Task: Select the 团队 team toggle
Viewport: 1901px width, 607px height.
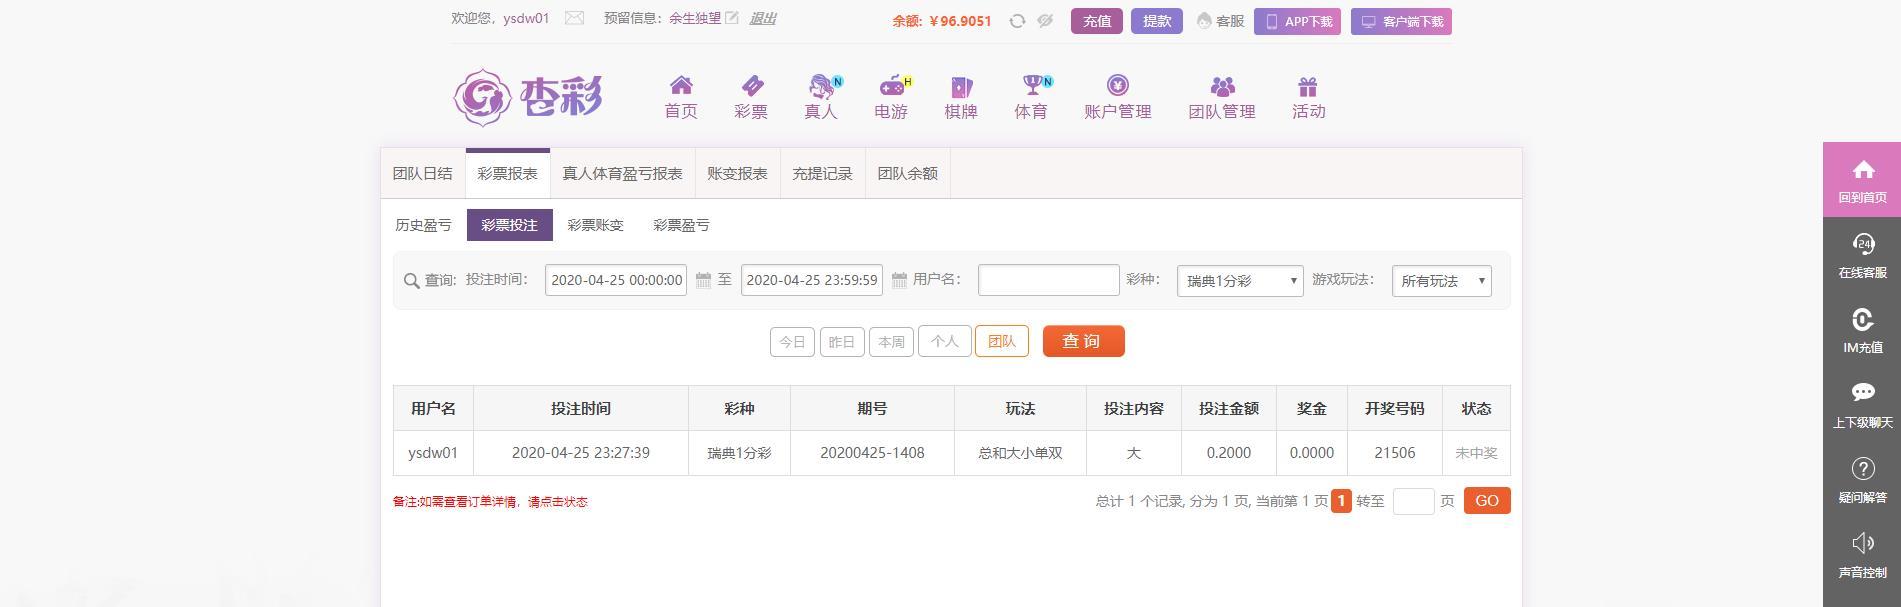Action: tap(1002, 341)
